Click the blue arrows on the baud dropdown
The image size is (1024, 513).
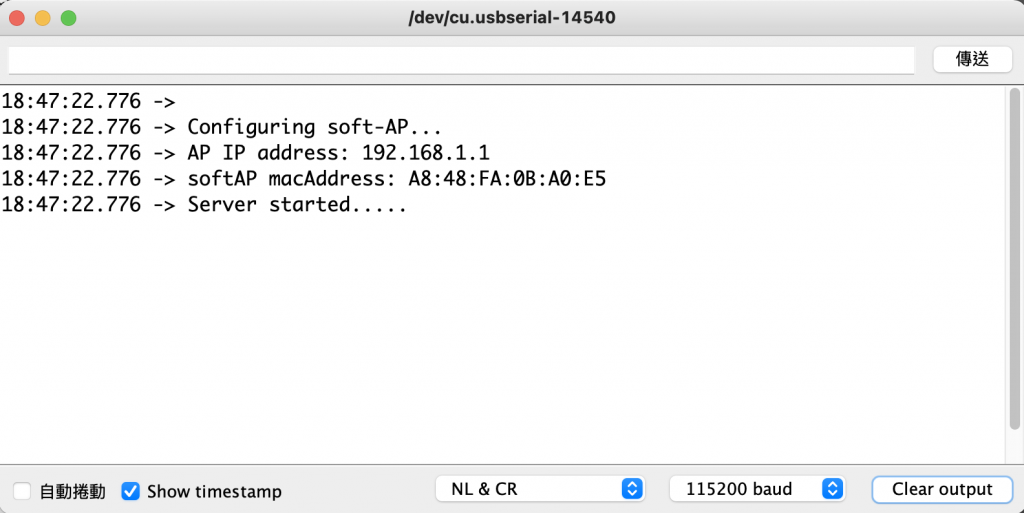[832, 489]
